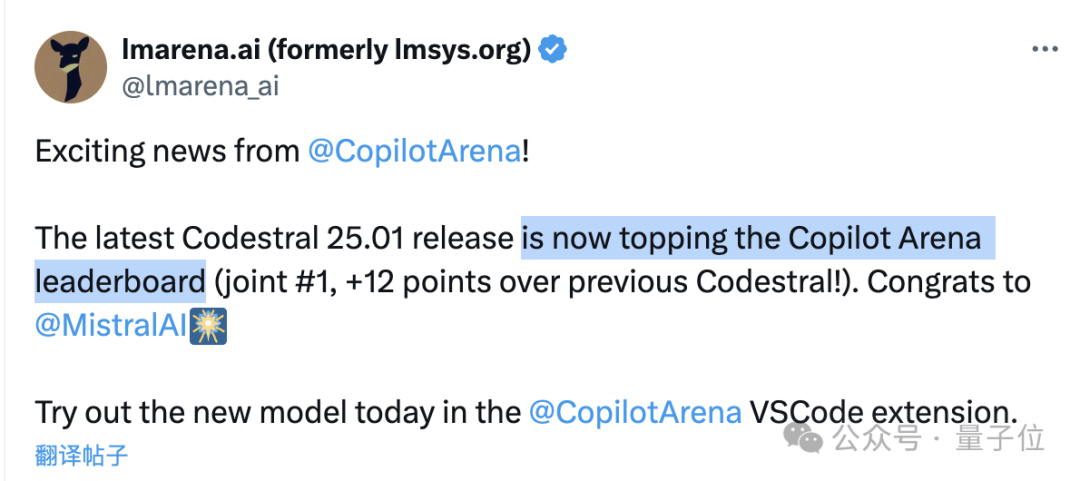Click display name "lmarena.ai (formerly lmsys.org)"

coord(326,50)
